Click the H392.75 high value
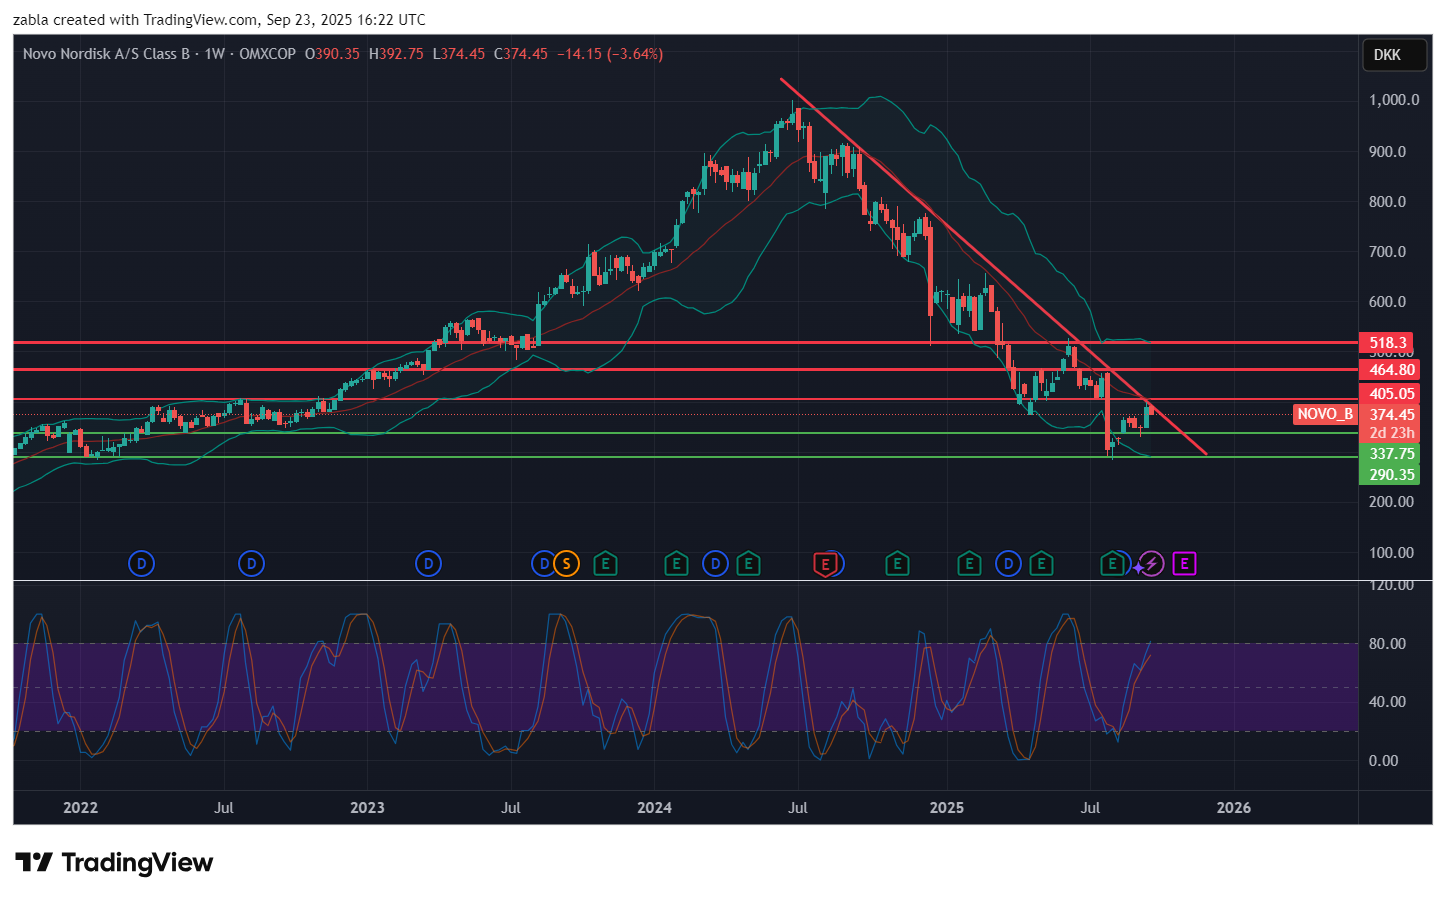 coord(396,54)
